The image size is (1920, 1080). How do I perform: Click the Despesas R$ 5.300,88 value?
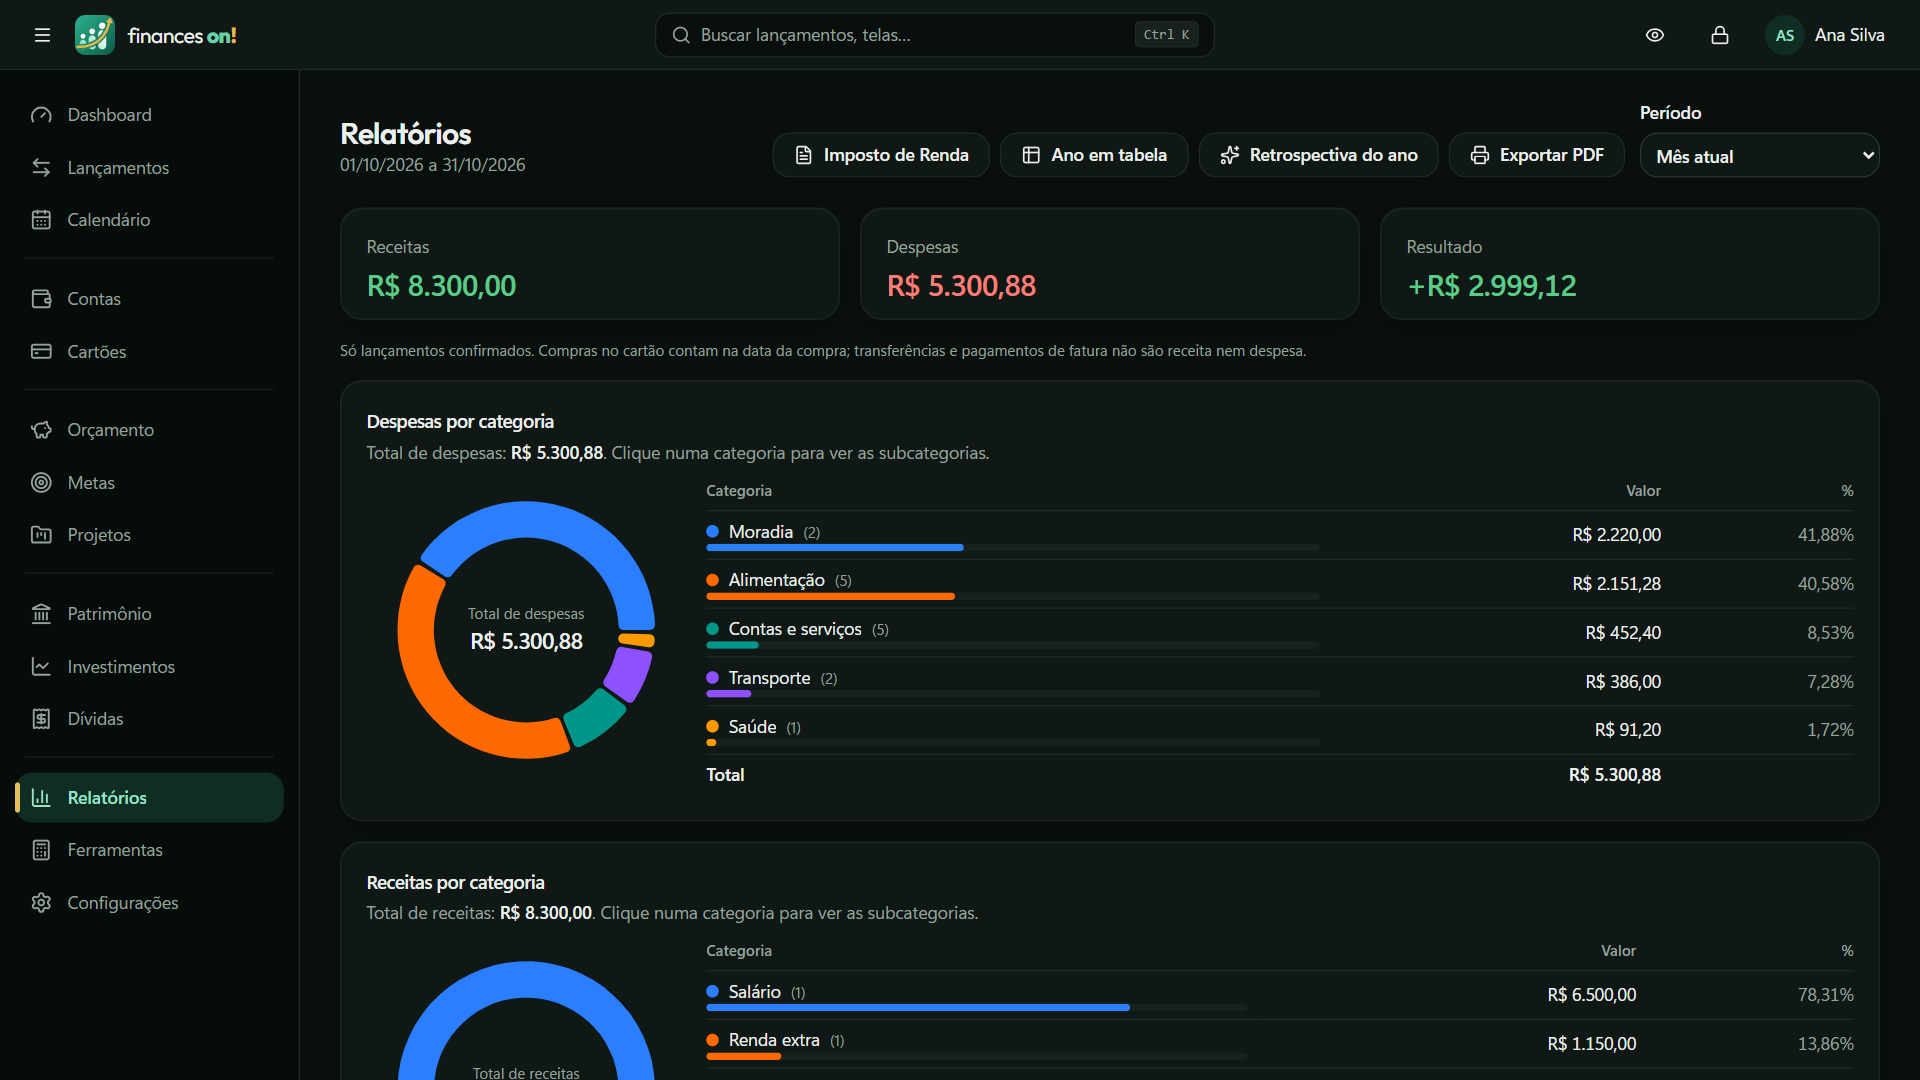961,286
